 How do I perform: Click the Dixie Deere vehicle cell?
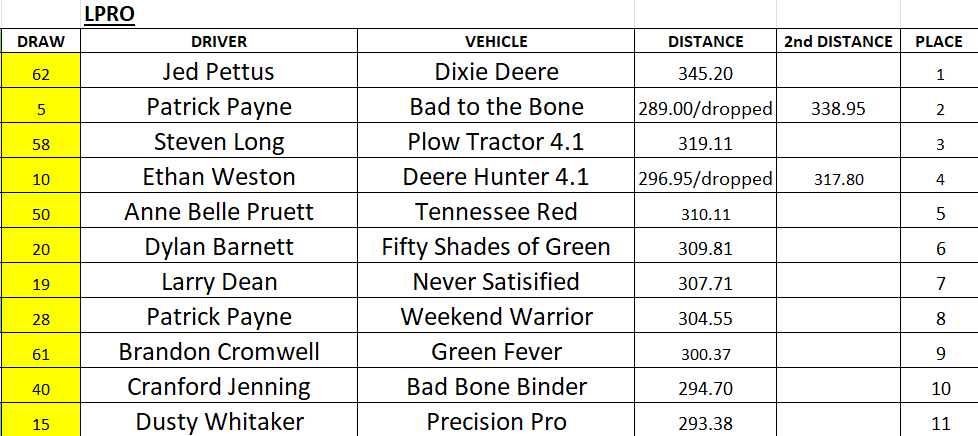pos(496,73)
